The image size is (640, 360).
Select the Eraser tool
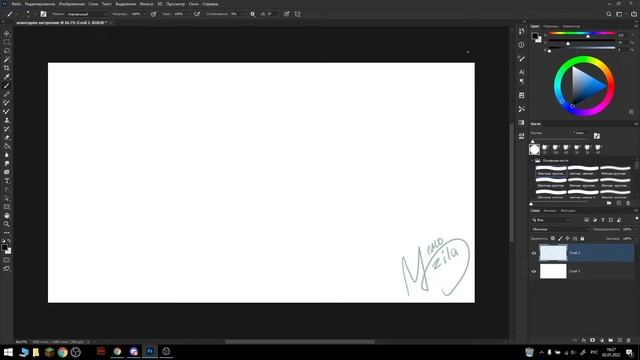tap(7, 138)
